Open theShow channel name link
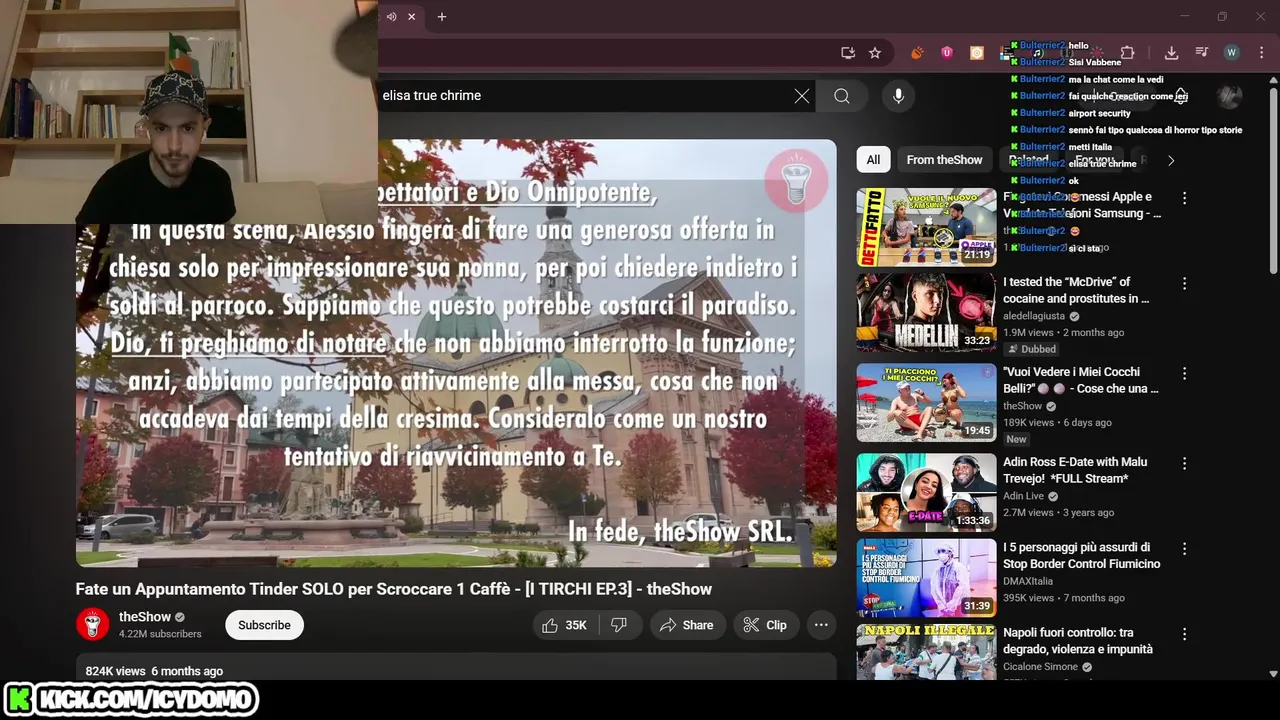Image resolution: width=1280 pixels, height=720 pixels. 145,617
